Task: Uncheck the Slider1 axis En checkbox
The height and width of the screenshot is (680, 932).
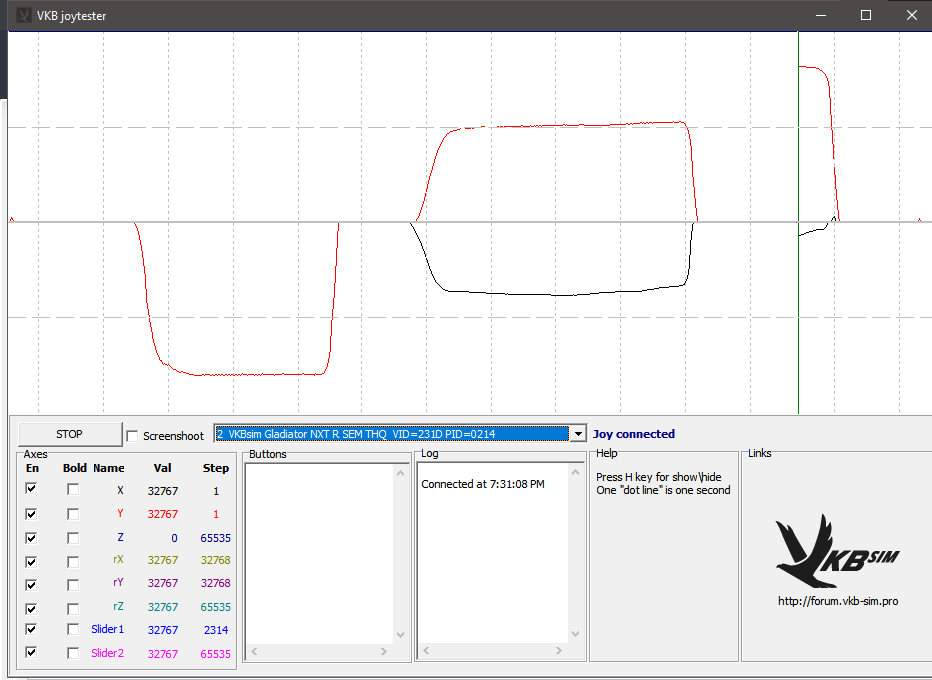Action: tap(31, 629)
